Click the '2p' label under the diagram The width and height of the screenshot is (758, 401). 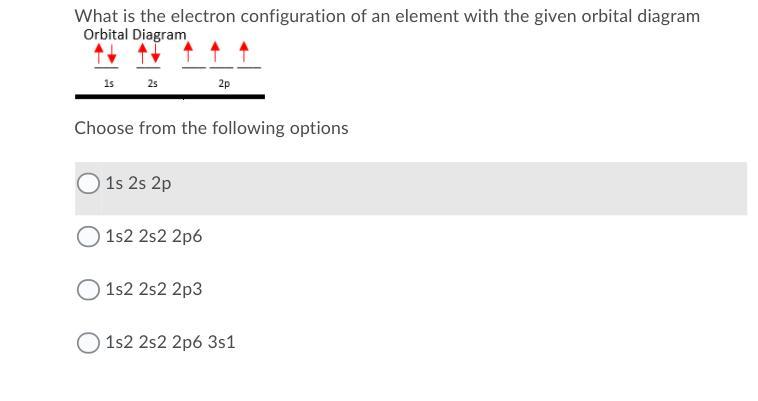tap(223, 84)
